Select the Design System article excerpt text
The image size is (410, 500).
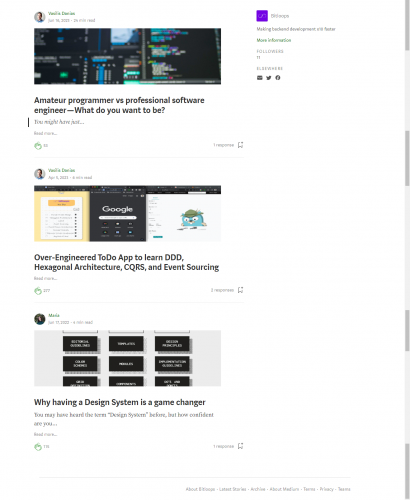(x=124, y=419)
